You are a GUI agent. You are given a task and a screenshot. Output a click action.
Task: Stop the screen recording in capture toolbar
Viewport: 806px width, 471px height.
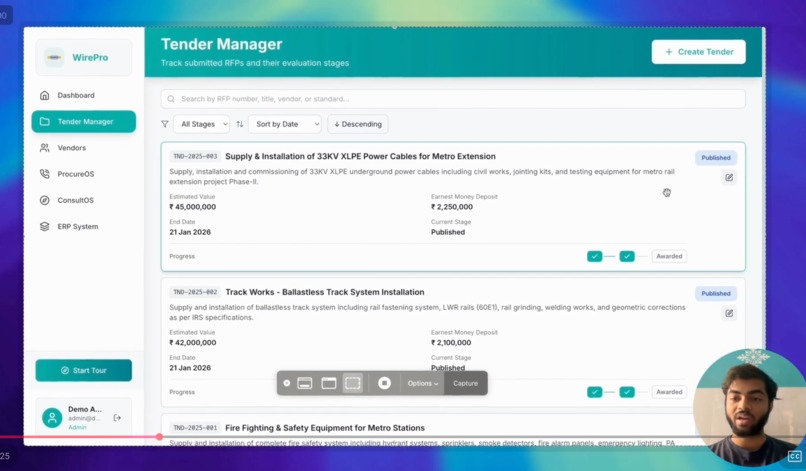click(x=384, y=383)
